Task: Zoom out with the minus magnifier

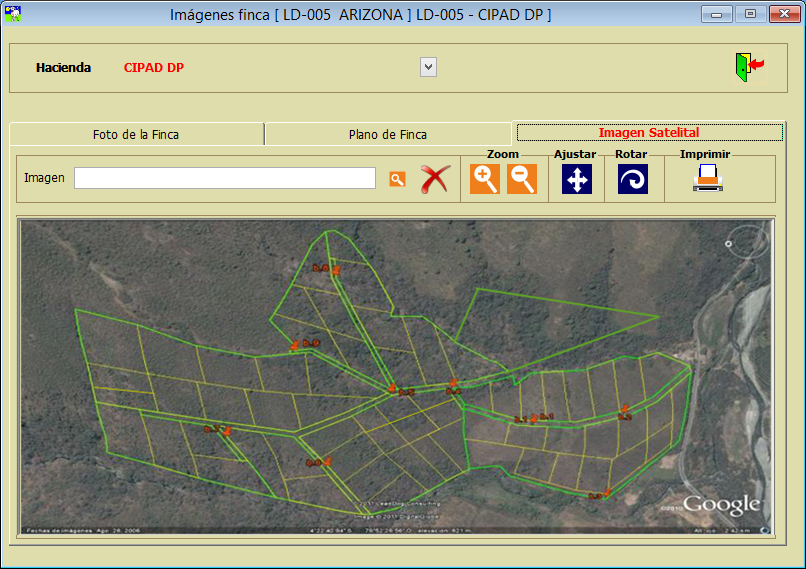Action: tap(522, 179)
